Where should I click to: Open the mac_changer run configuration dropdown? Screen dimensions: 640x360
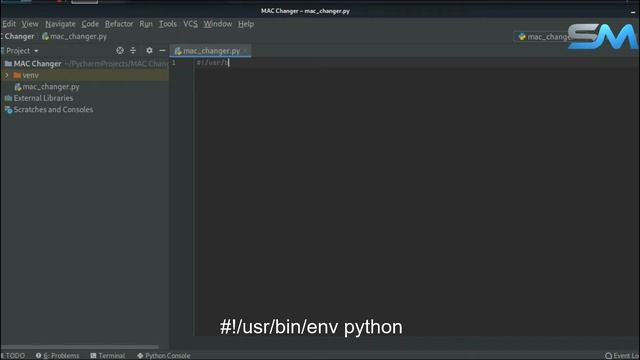(x=545, y=37)
